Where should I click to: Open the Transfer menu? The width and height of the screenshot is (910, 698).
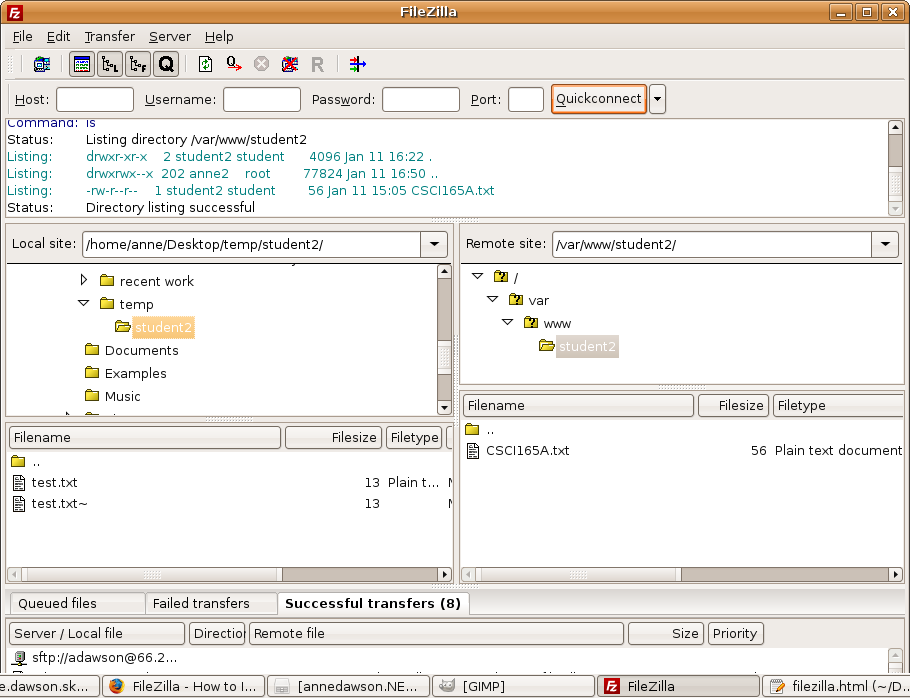coord(110,37)
